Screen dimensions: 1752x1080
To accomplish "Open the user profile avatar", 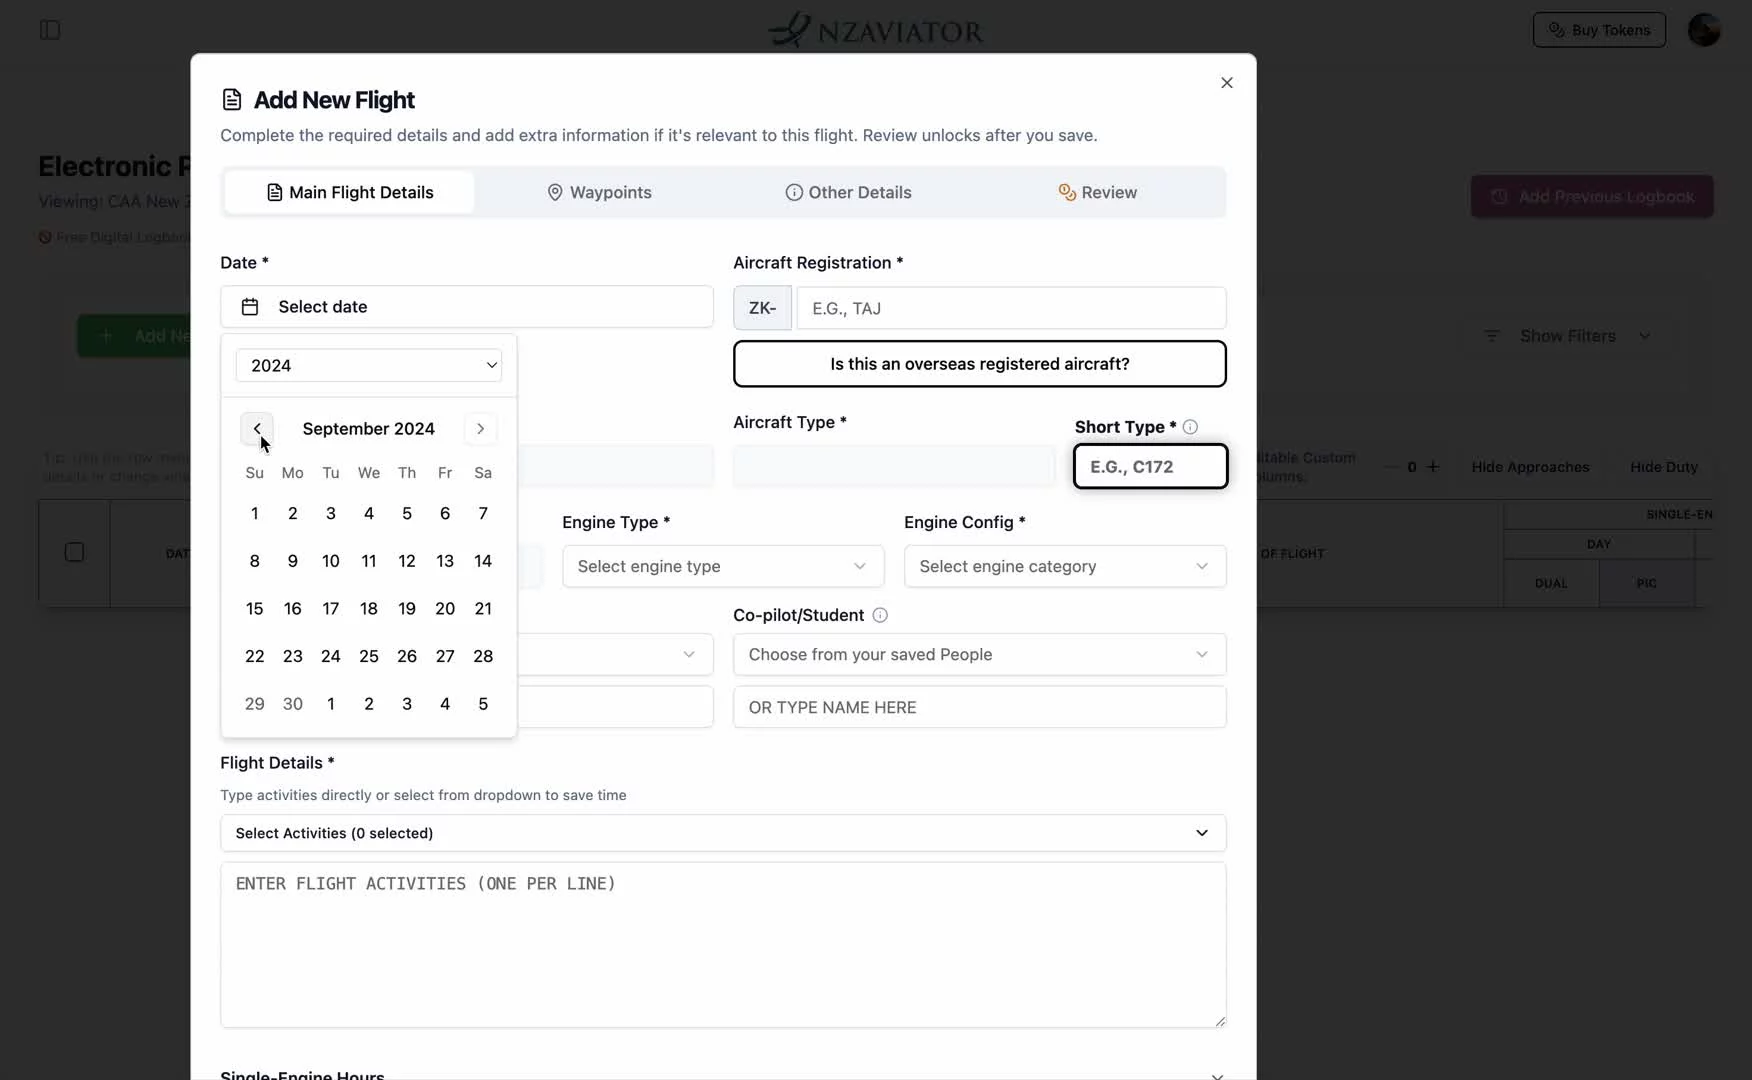I will click(1703, 30).
